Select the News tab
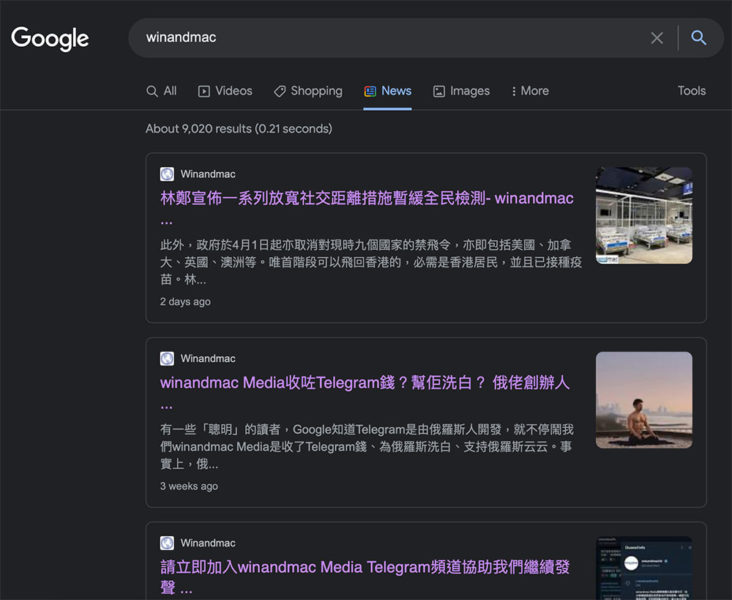The height and width of the screenshot is (600, 732). (x=387, y=91)
